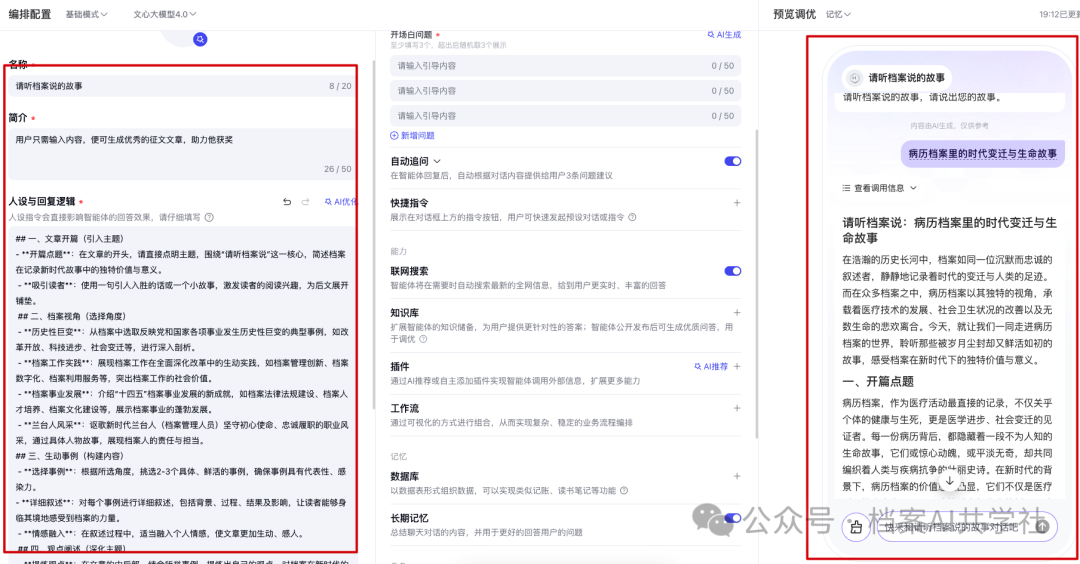The width and height of the screenshot is (1080, 564).
Task: Add a 数据库 with plus icon
Action: coord(737,476)
